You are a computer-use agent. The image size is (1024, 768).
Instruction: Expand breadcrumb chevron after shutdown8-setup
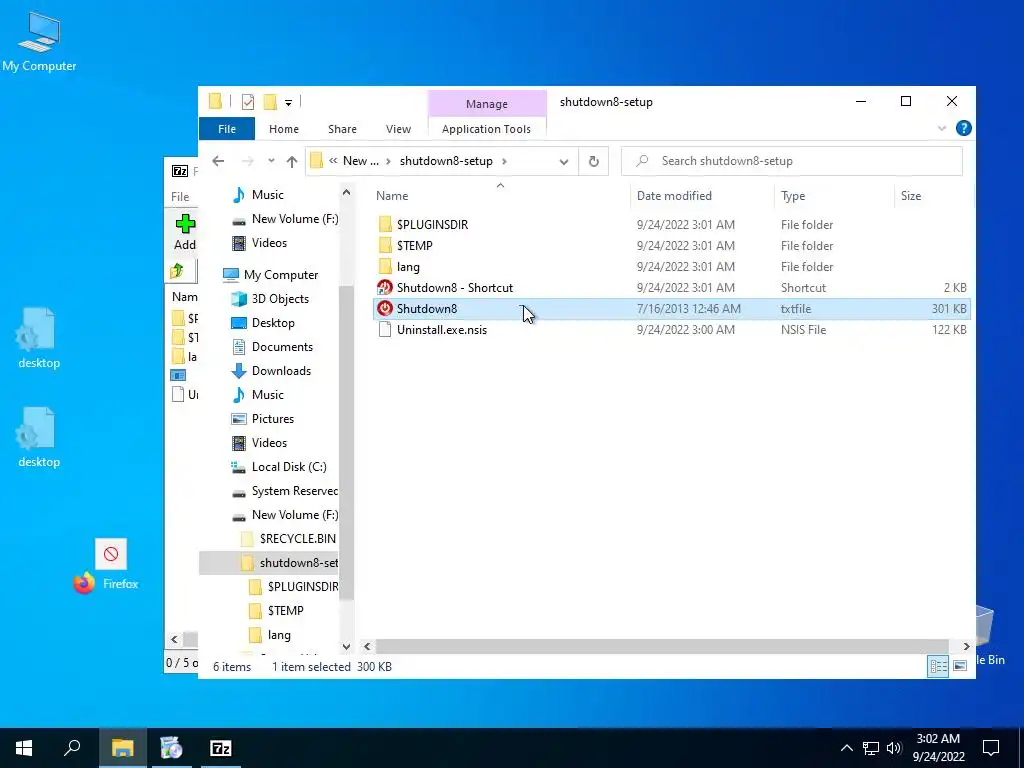504,161
